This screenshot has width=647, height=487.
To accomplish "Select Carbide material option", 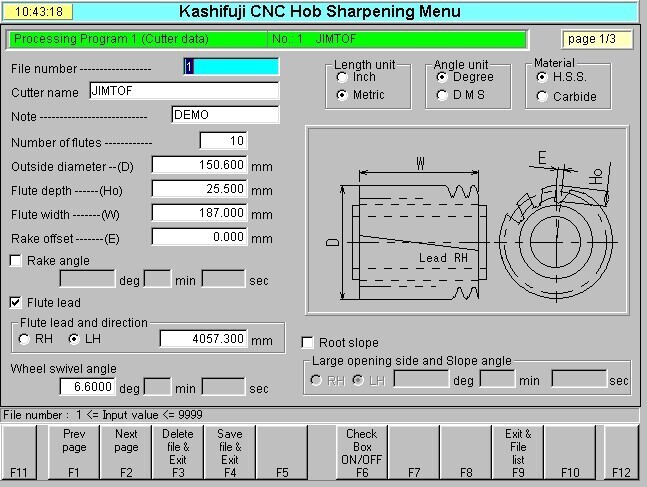I will pos(542,97).
